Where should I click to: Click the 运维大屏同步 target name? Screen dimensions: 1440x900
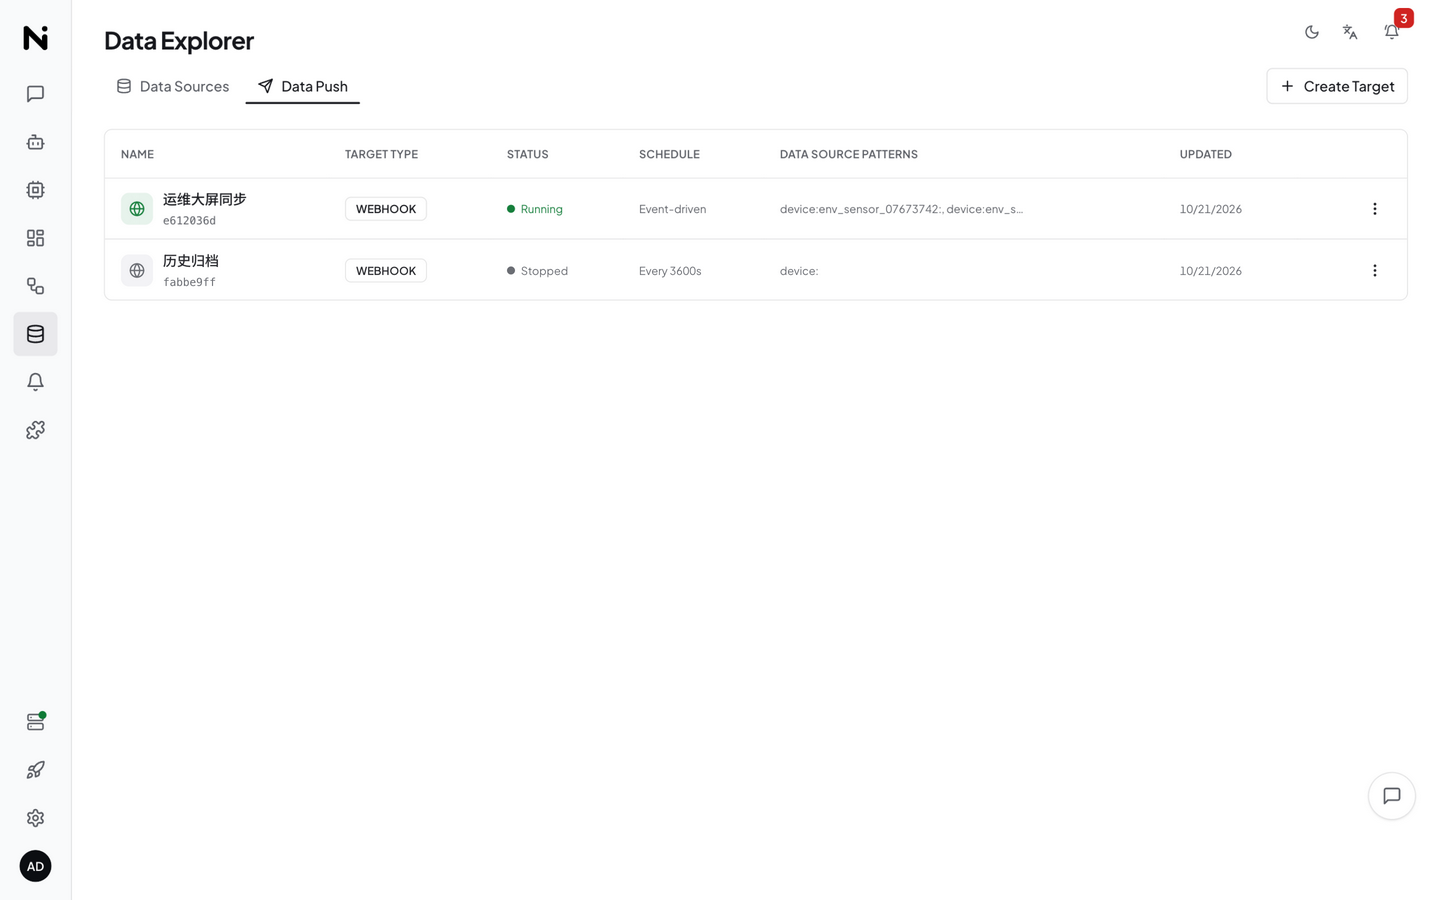205,199
